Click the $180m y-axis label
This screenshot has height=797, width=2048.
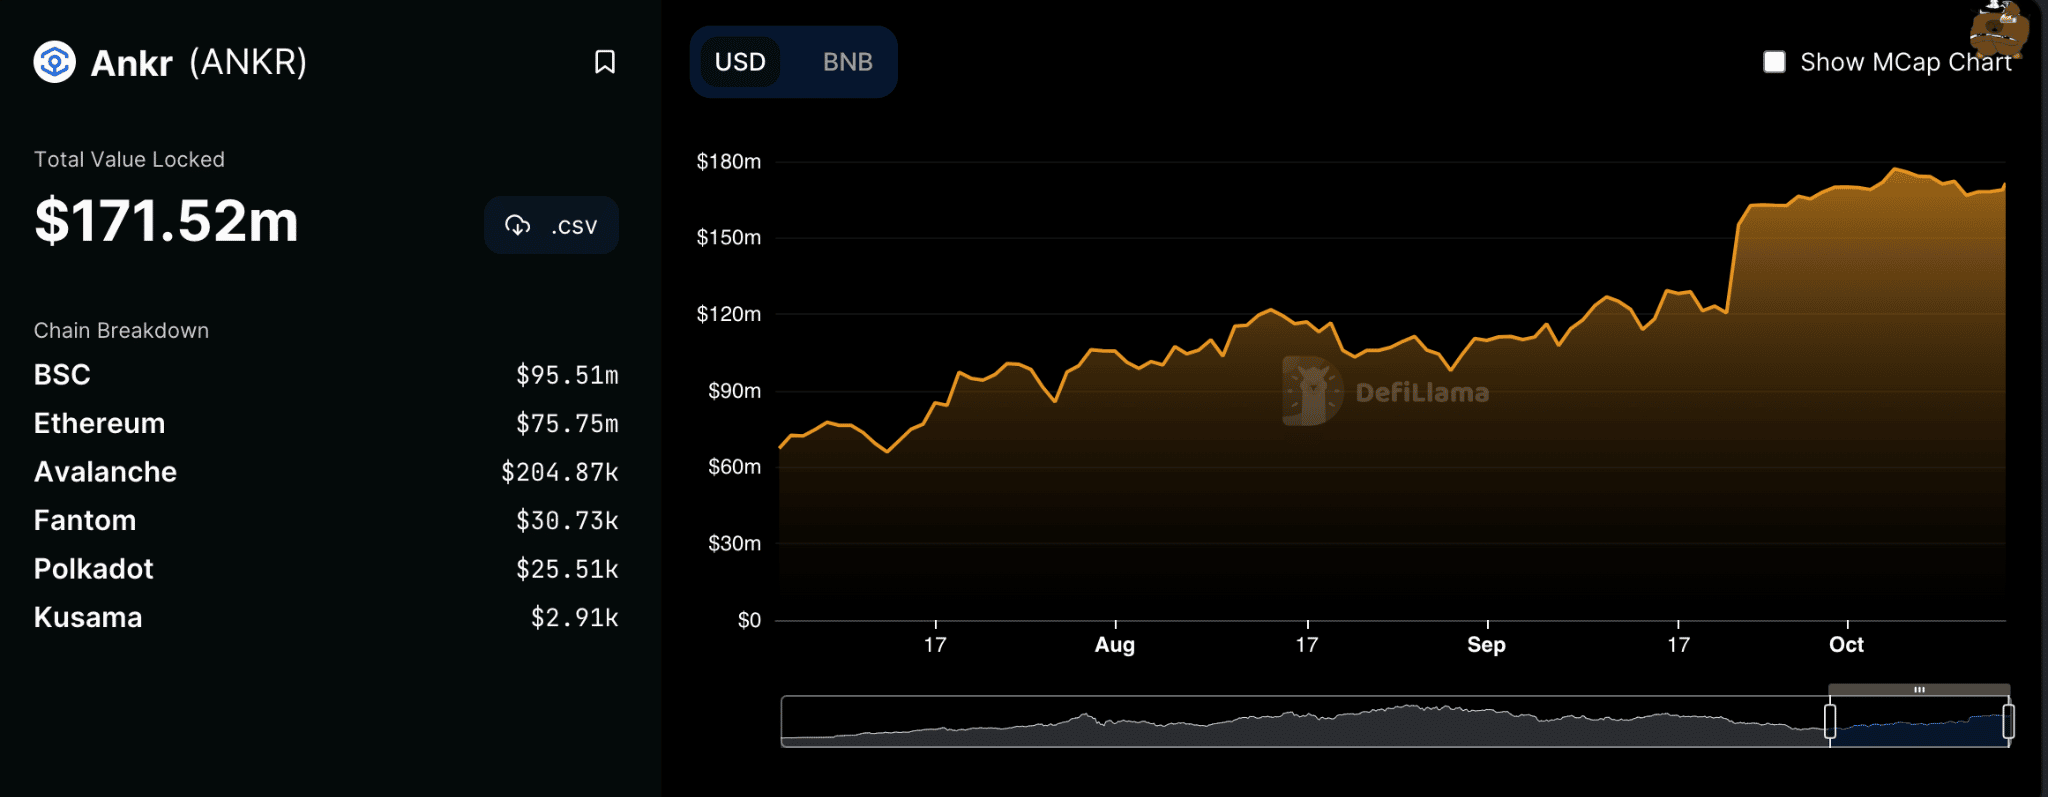729,162
